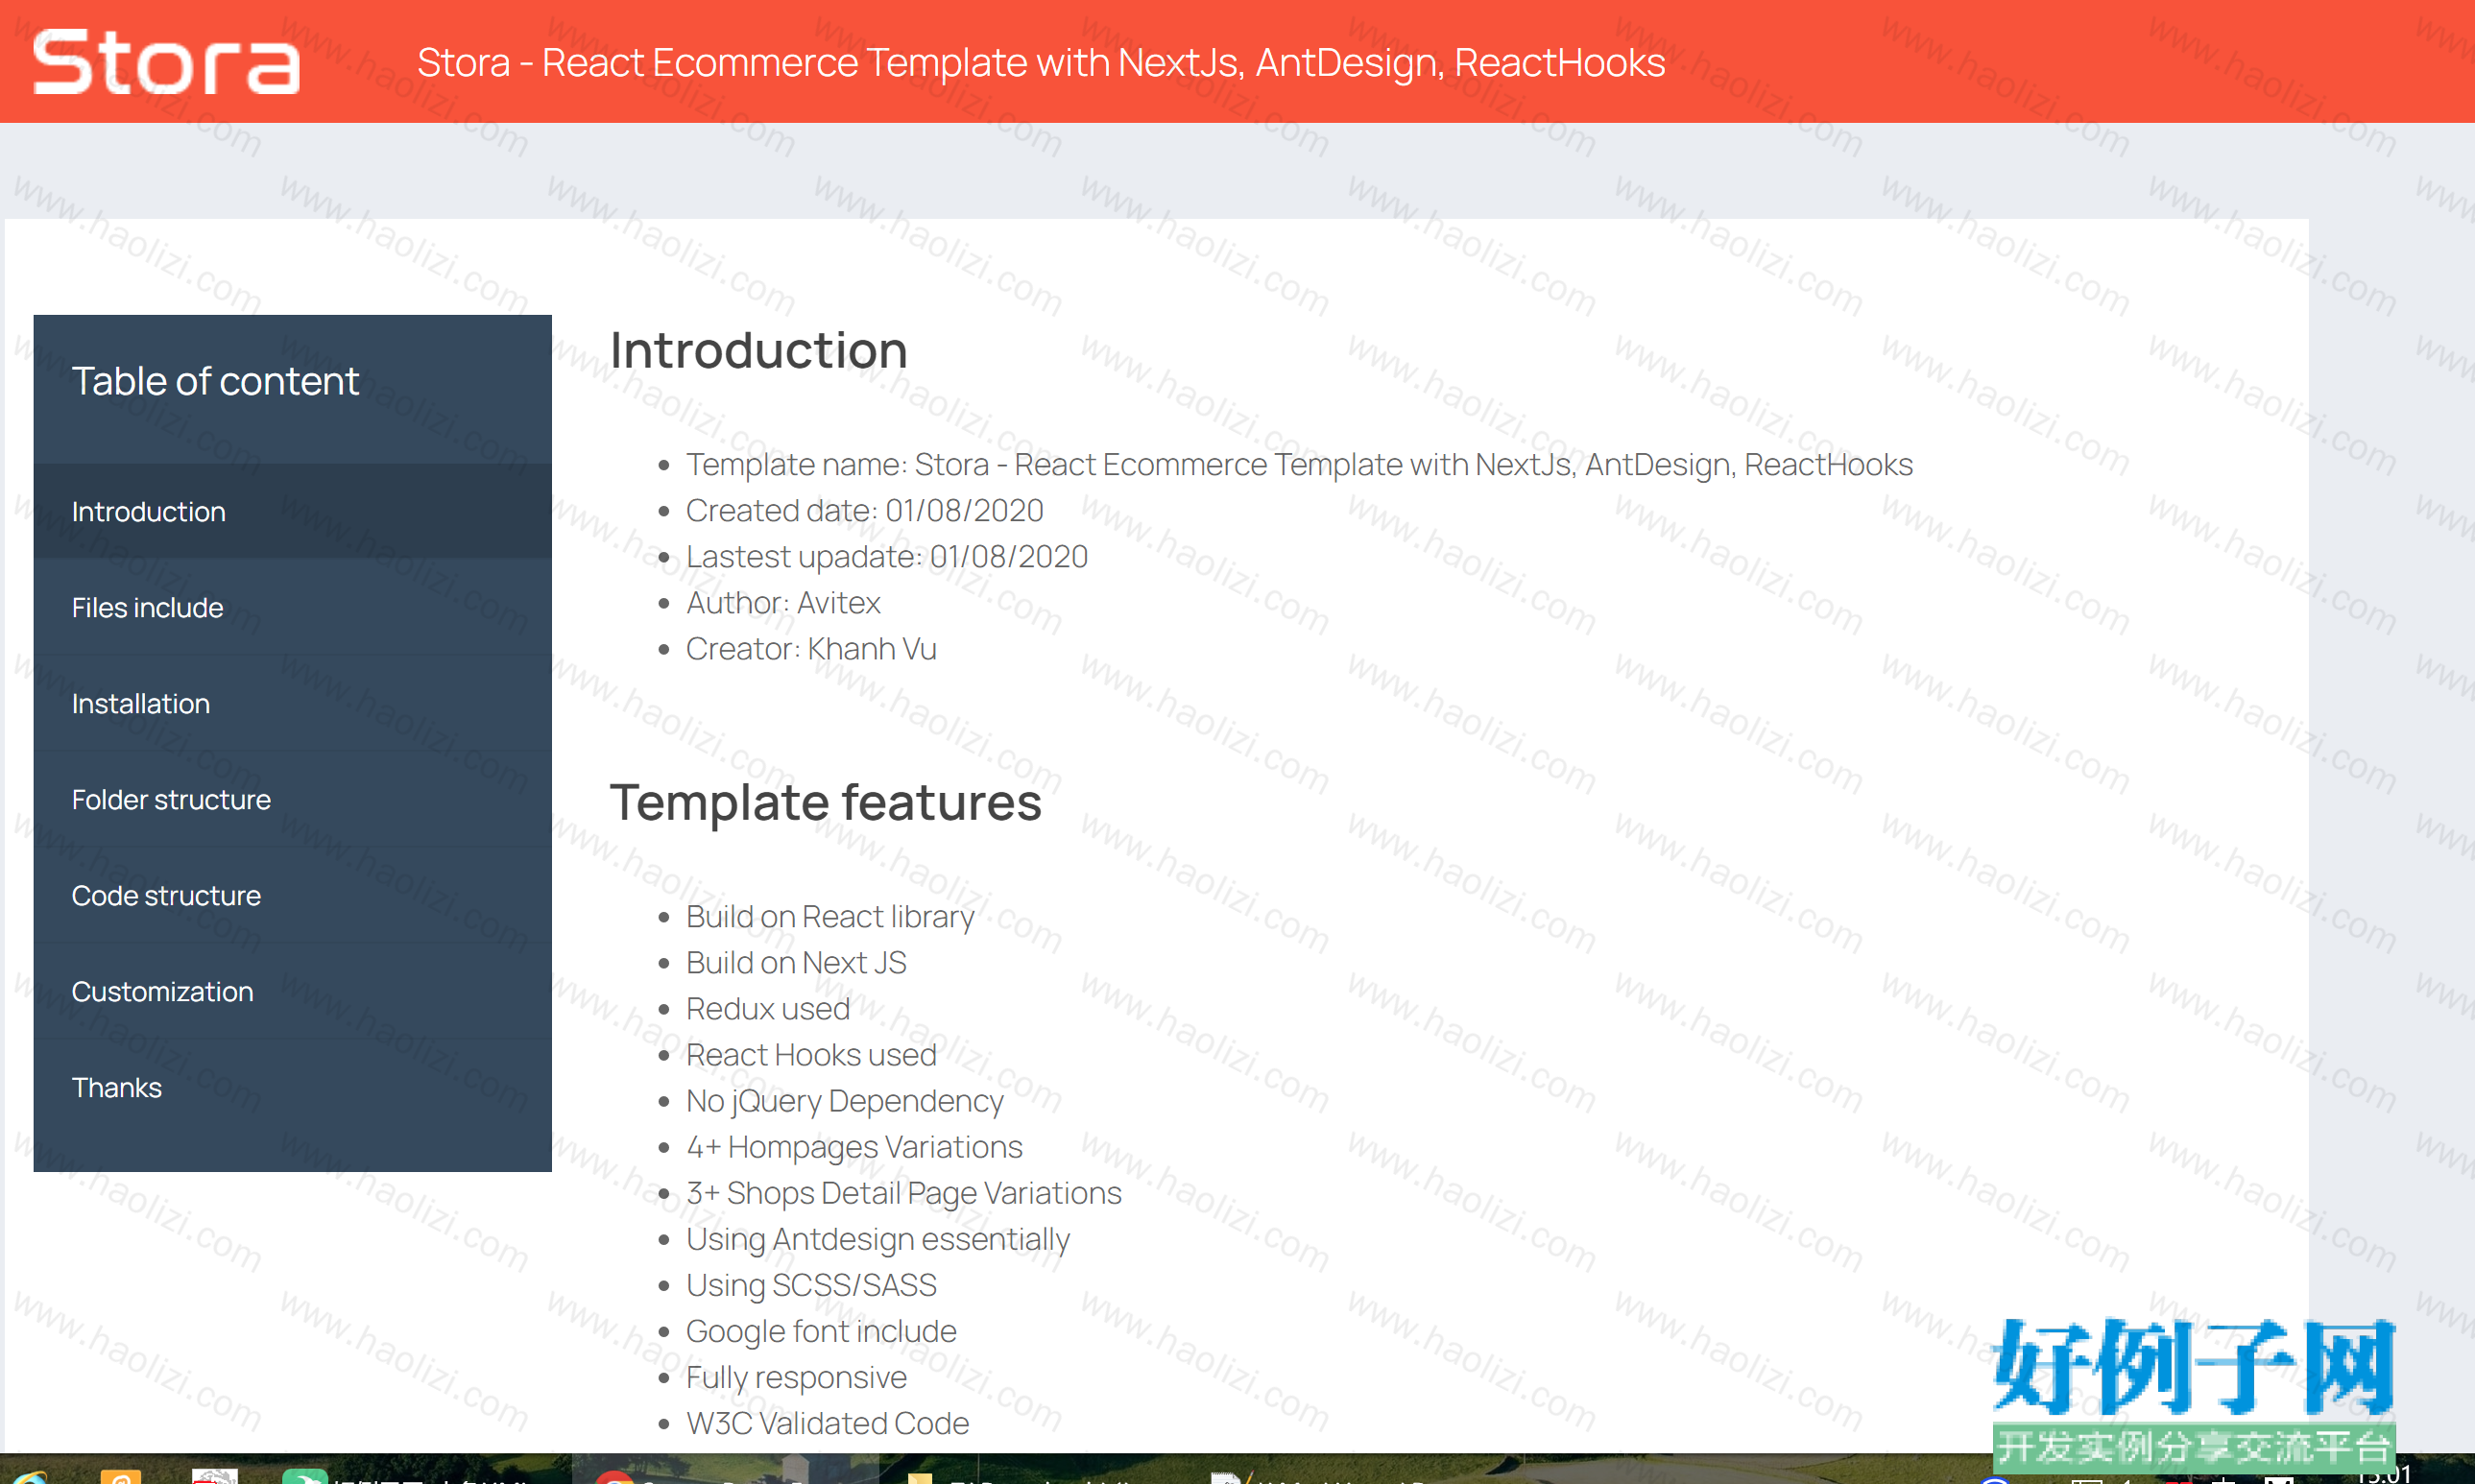This screenshot has width=2475, height=1484.
Task: Open the Code structure sidebar entry
Action: click(x=292, y=895)
